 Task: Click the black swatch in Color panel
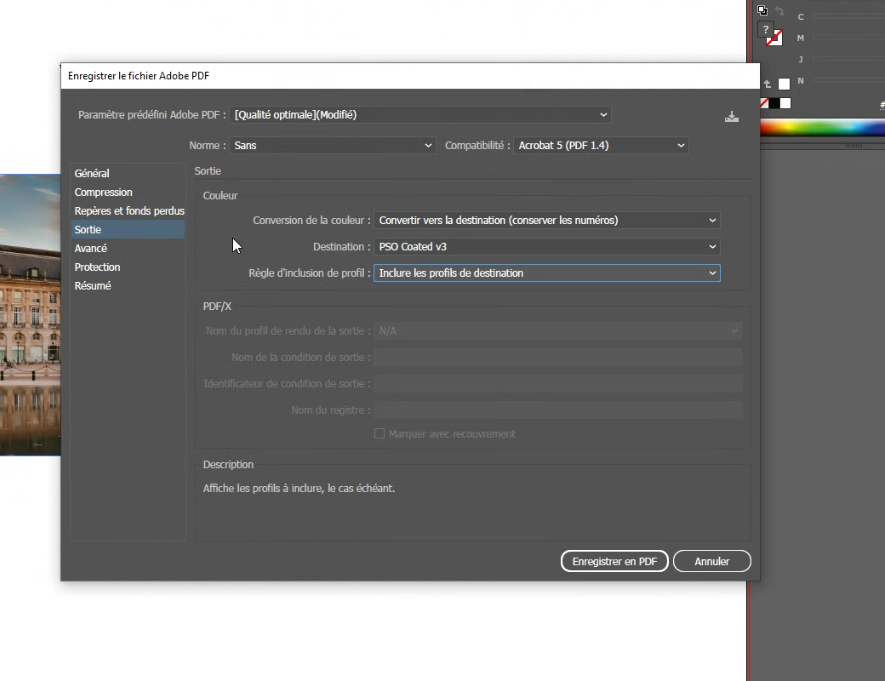(775, 103)
